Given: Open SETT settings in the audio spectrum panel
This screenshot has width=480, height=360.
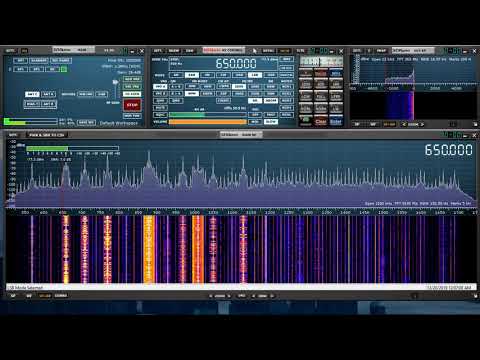Looking at the screenshot, I should coord(357,50).
